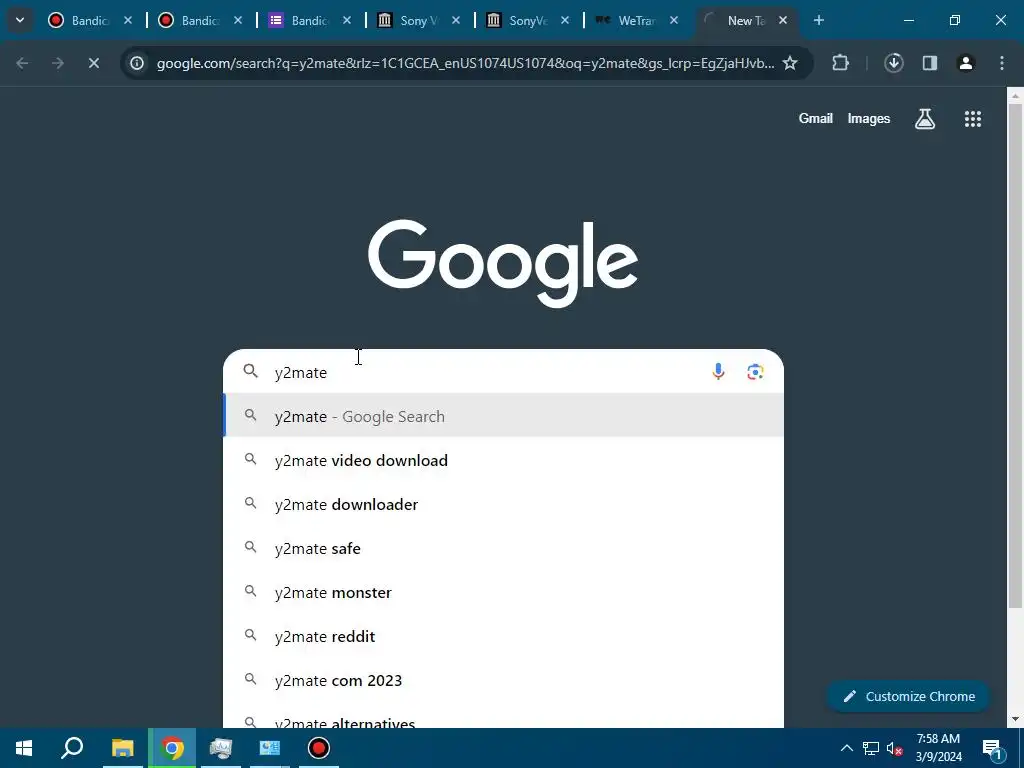Toggle the Chrome side panel

930,63
